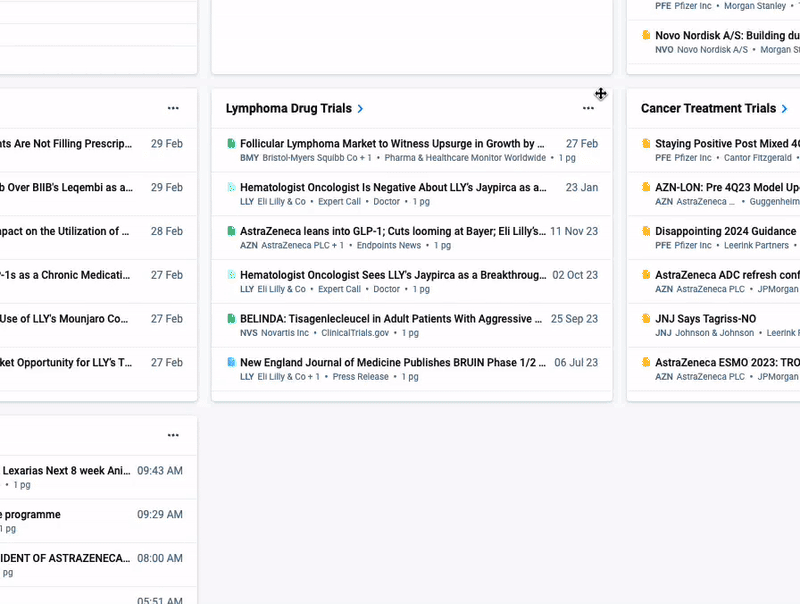Click orange document icon beside Novo Nordisk A/S: Building
The height and width of the screenshot is (604, 800).
pos(646,35)
